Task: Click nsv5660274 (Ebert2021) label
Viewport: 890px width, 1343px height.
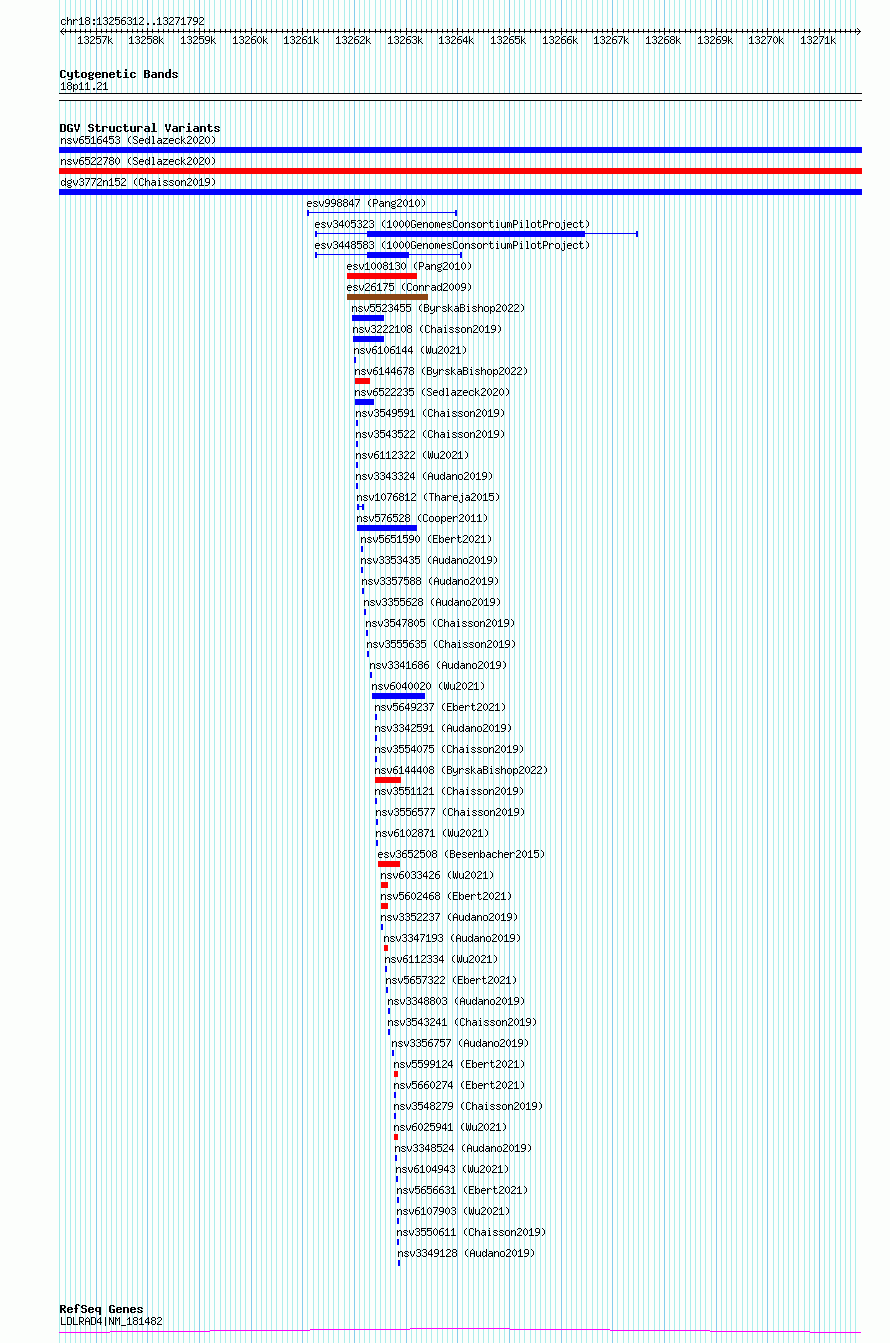Action: [459, 1085]
